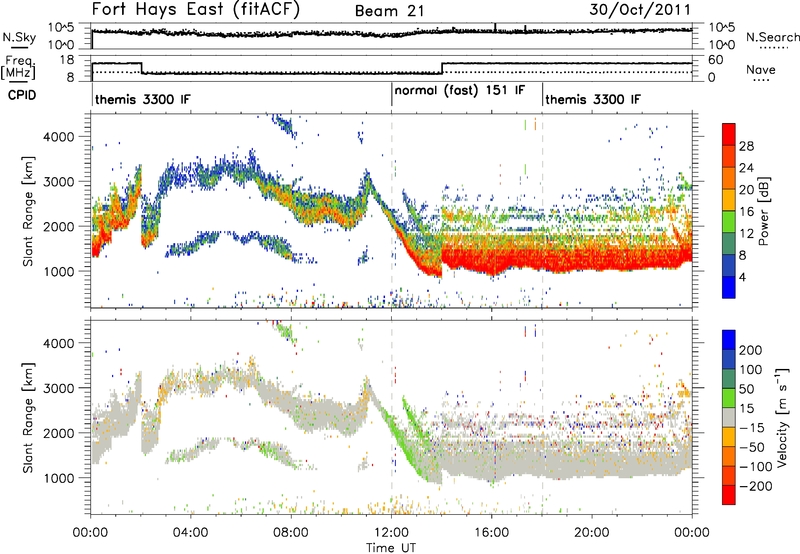This screenshot has width=800, height=554.
Task: Select the '3000' tick of the velocity panel
Action: click(x=59, y=388)
